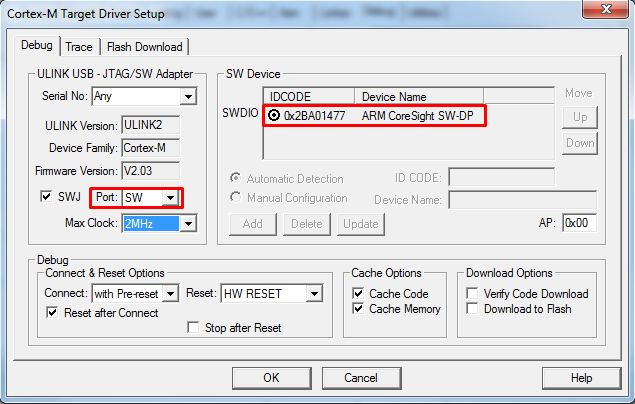
Task: Expand the Connect with Pre-reset dropdown
Action: coord(170,293)
